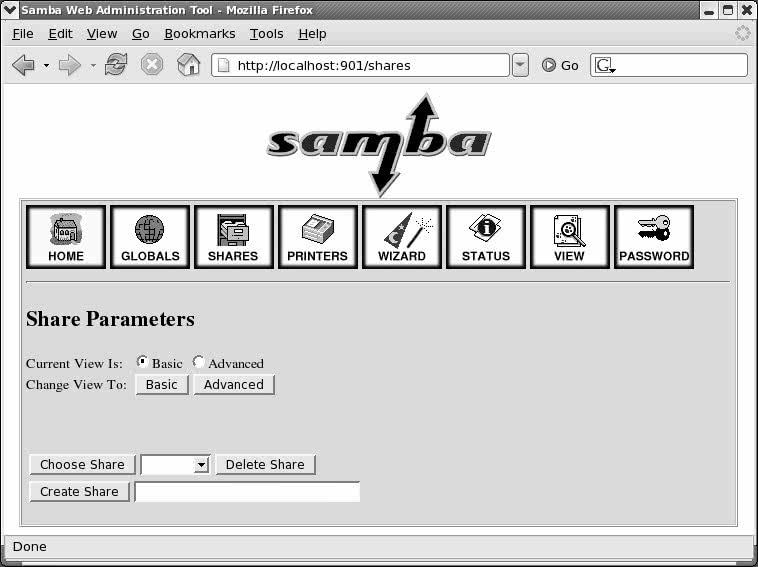The width and height of the screenshot is (758, 567).
Task: Open the VIEW magnifier icon
Action: coord(570,237)
